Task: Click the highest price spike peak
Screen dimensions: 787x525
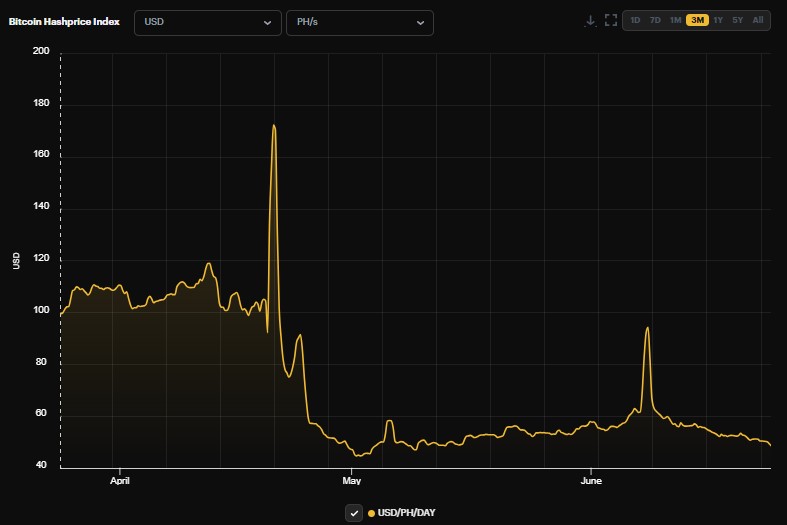Action: [x=274, y=126]
